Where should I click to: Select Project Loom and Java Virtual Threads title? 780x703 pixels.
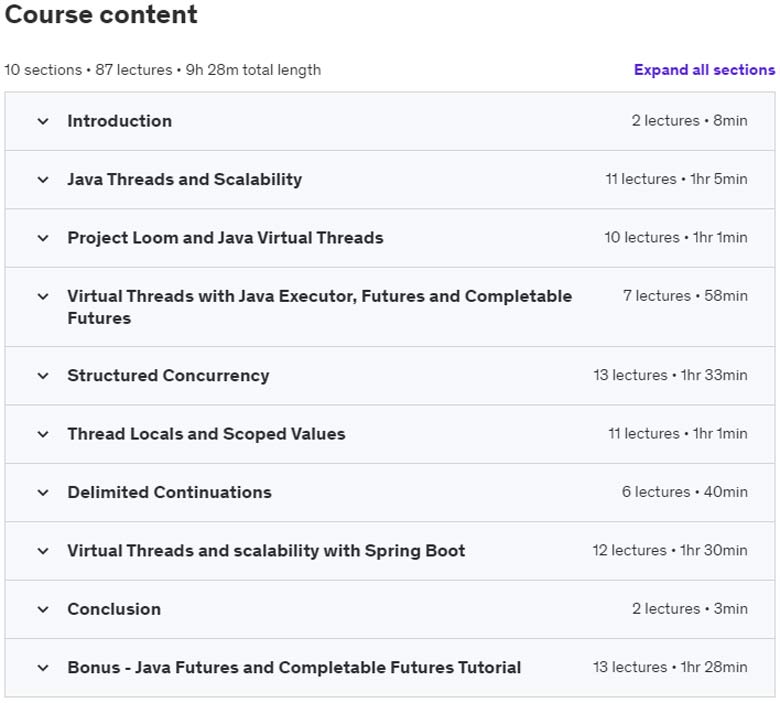point(225,238)
